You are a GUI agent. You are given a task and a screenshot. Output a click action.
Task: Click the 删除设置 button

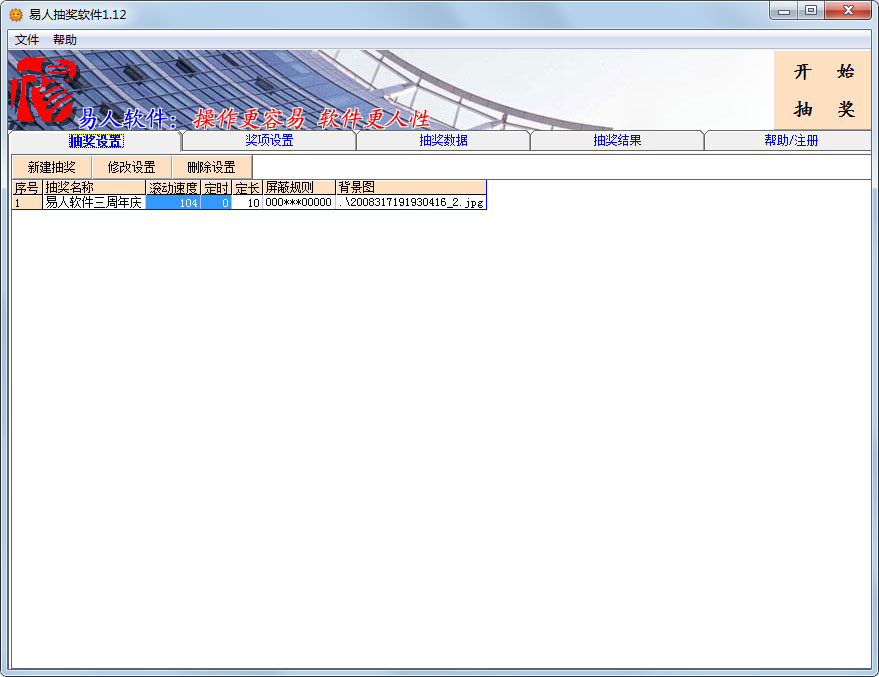pos(212,167)
